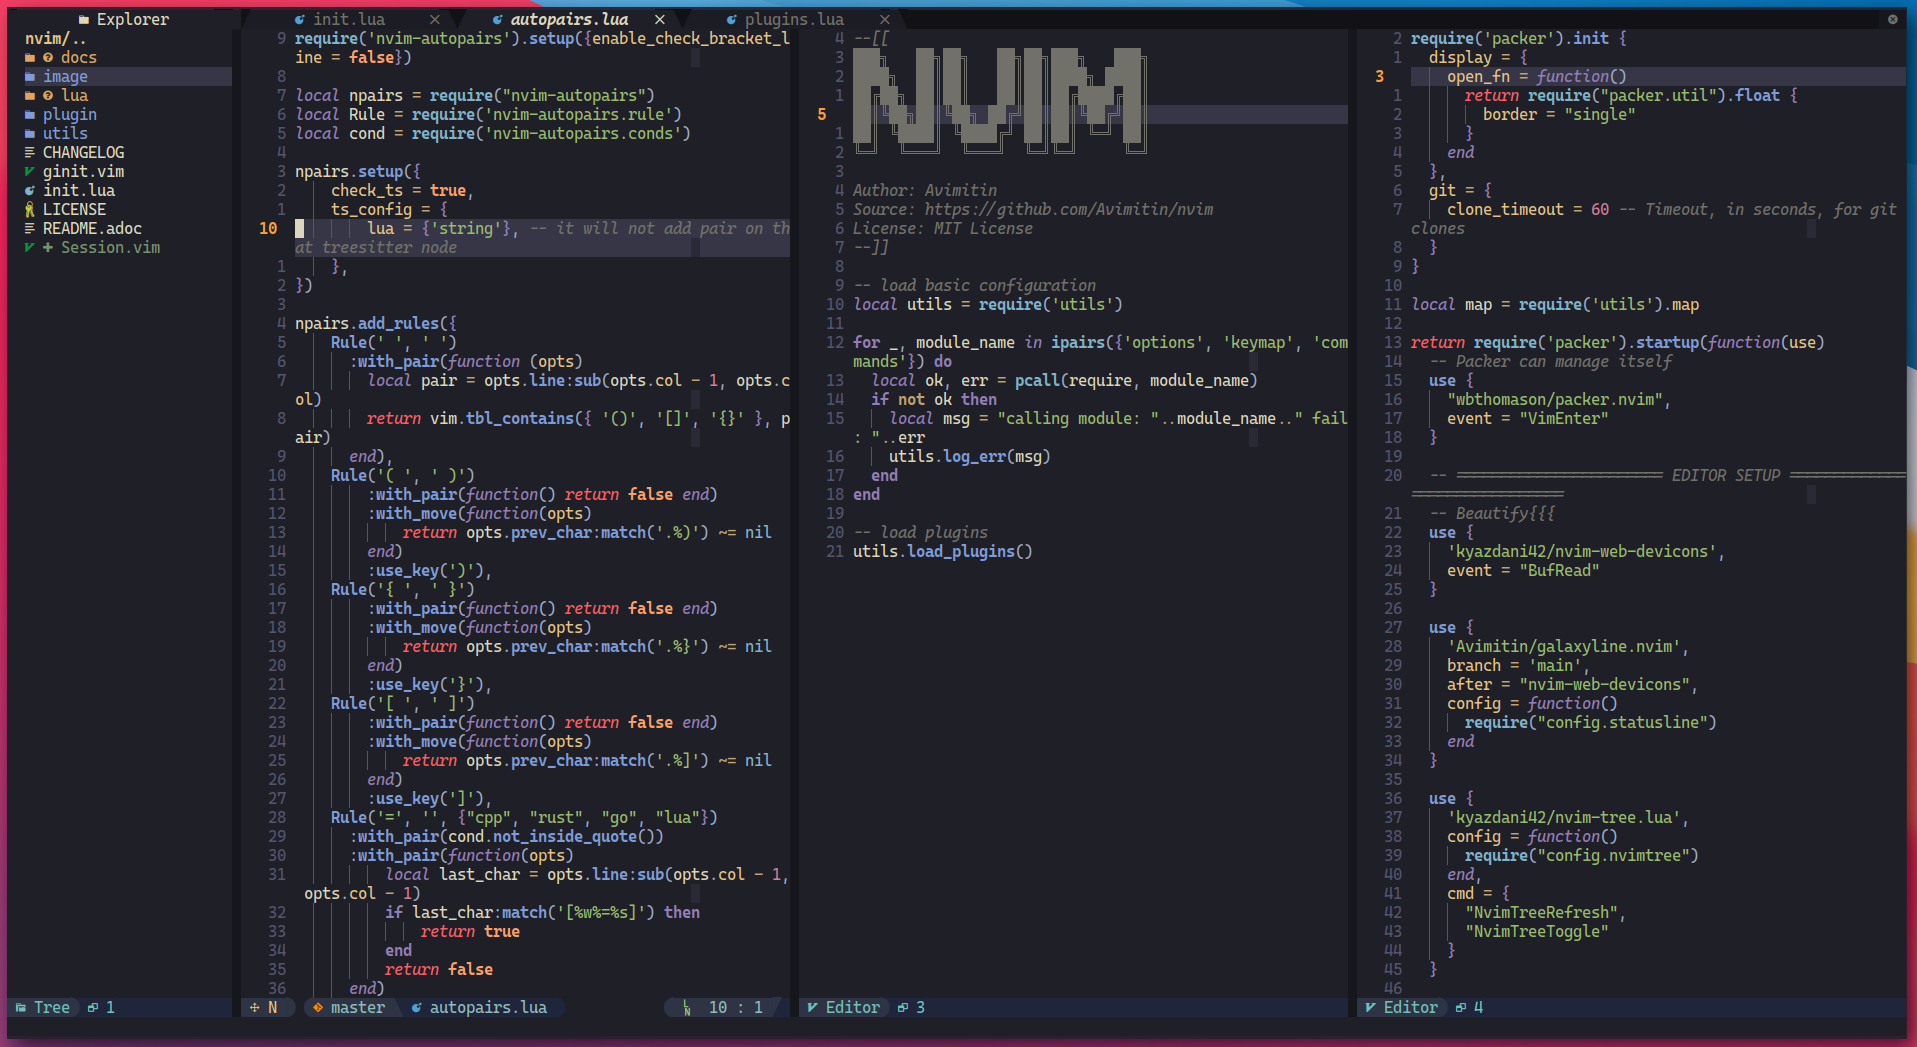Click the window icon beside number 4
Screen dimensions: 1917x1047
pos(1461,1008)
